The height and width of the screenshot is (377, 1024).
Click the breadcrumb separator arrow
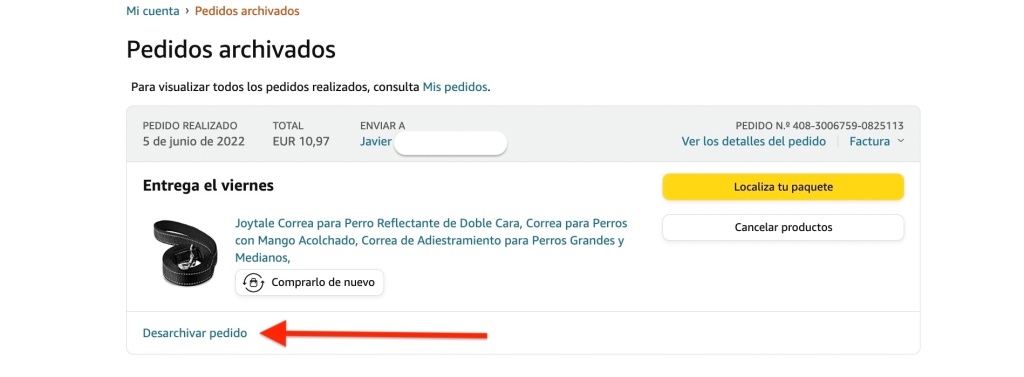(187, 11)
